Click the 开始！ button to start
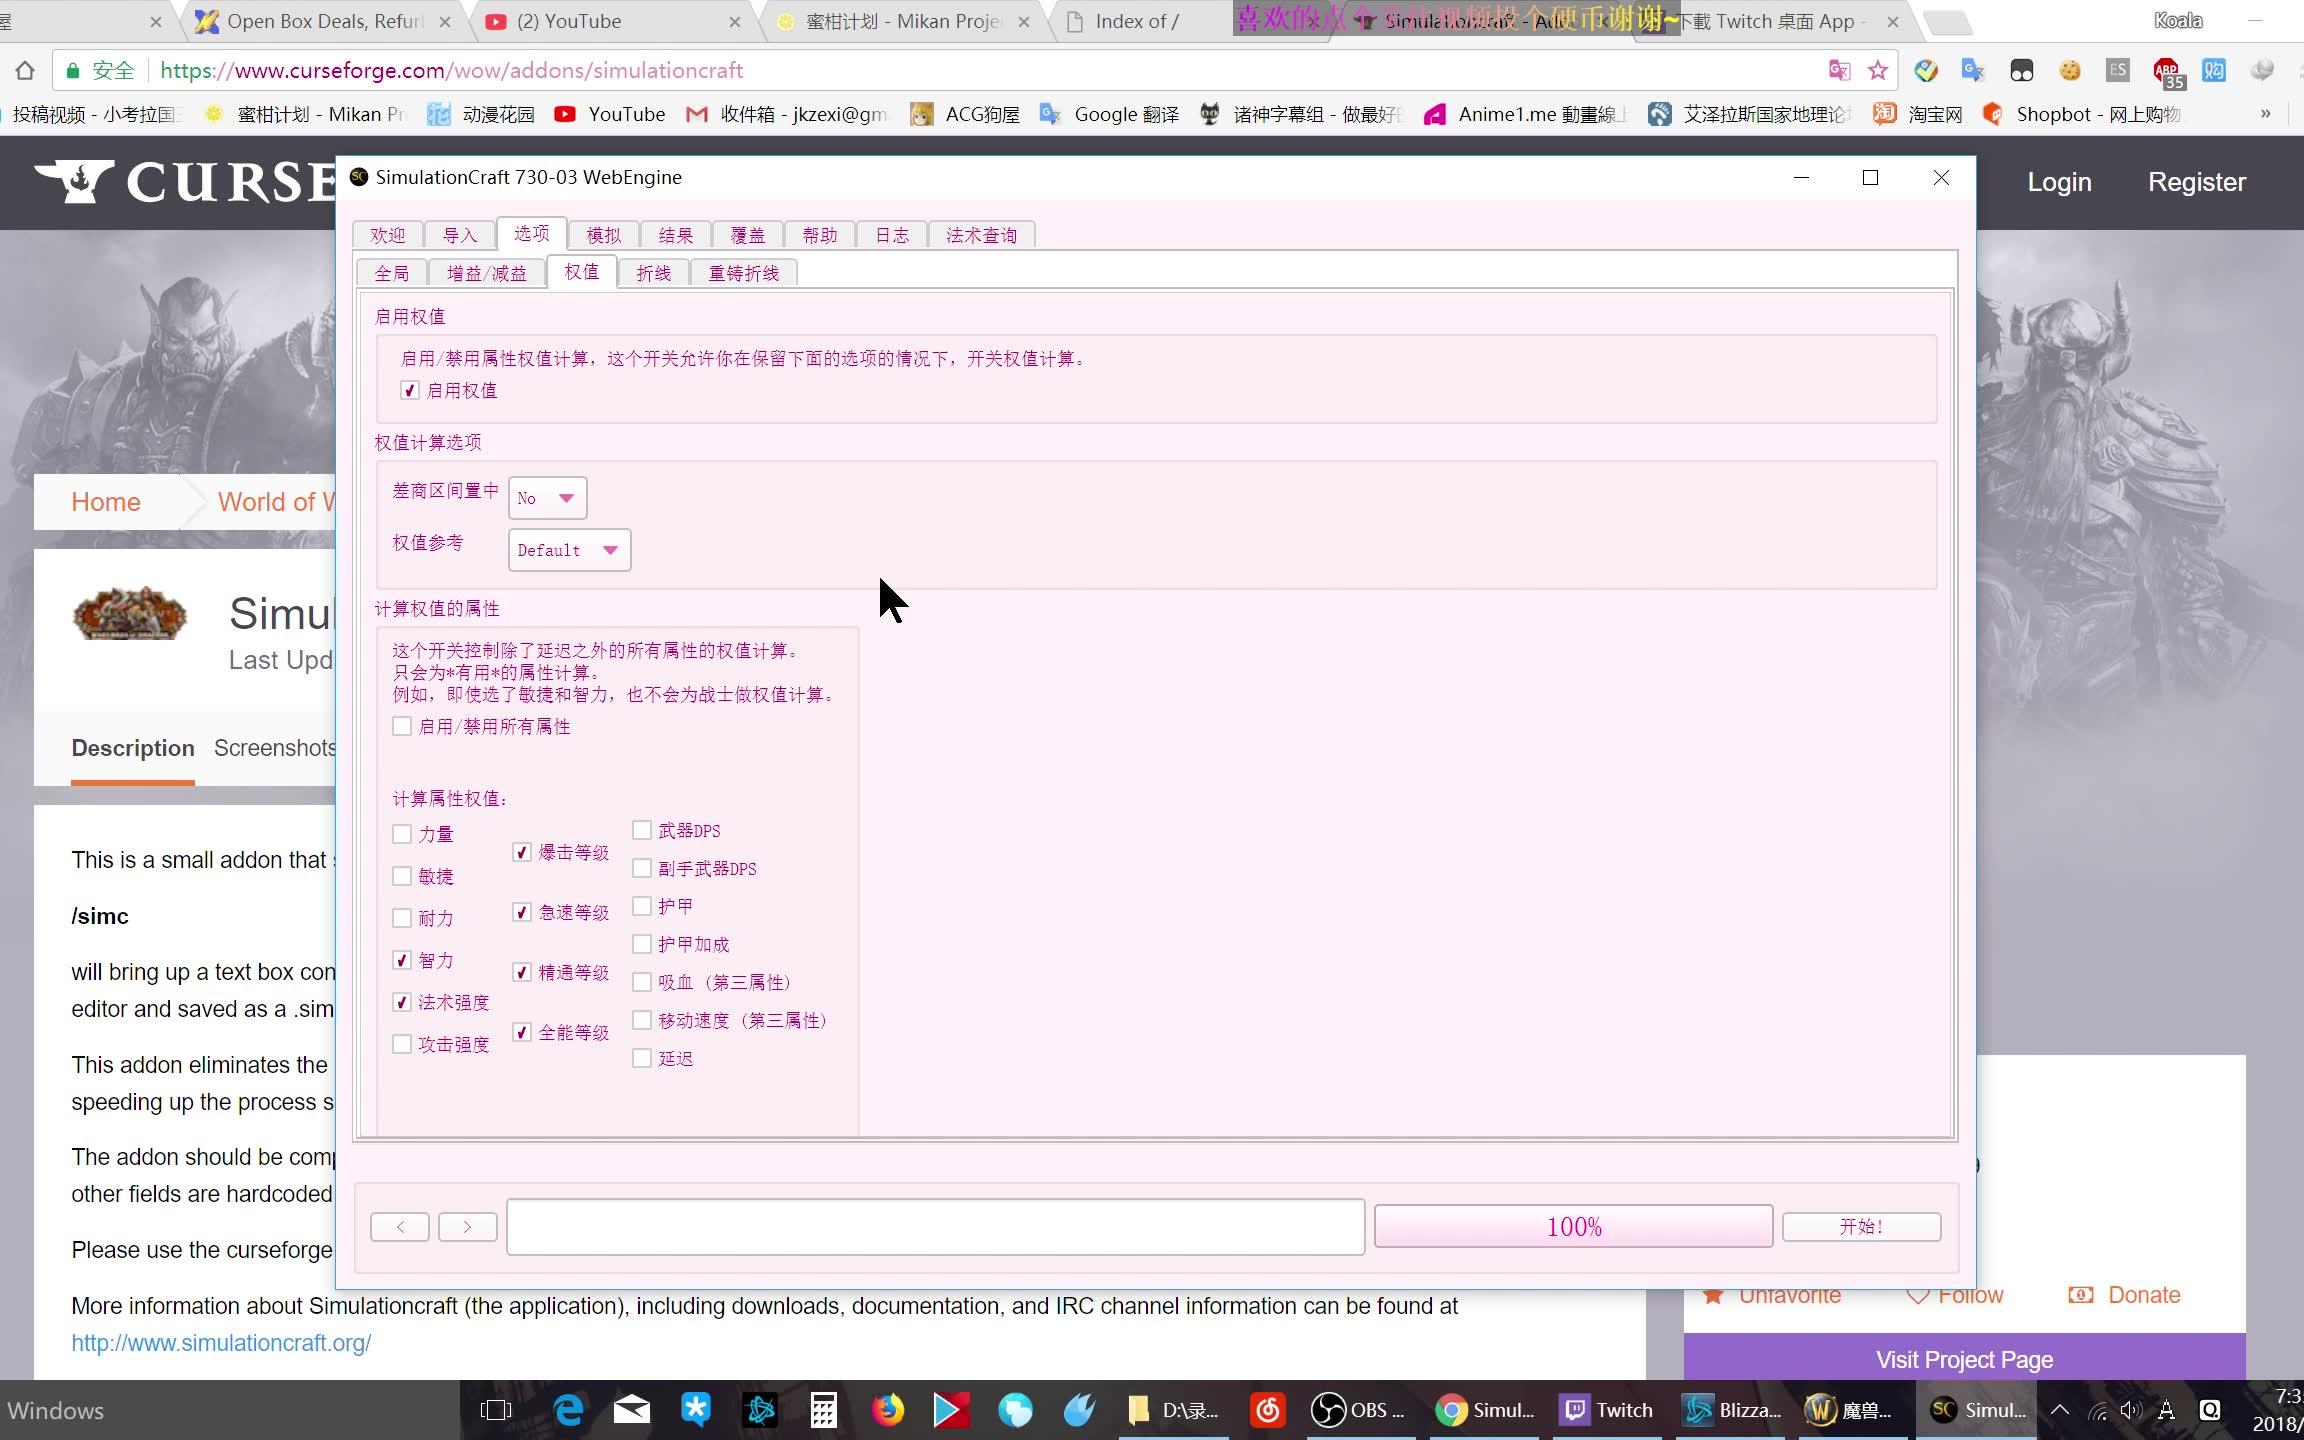 tap(1861, 1226)
